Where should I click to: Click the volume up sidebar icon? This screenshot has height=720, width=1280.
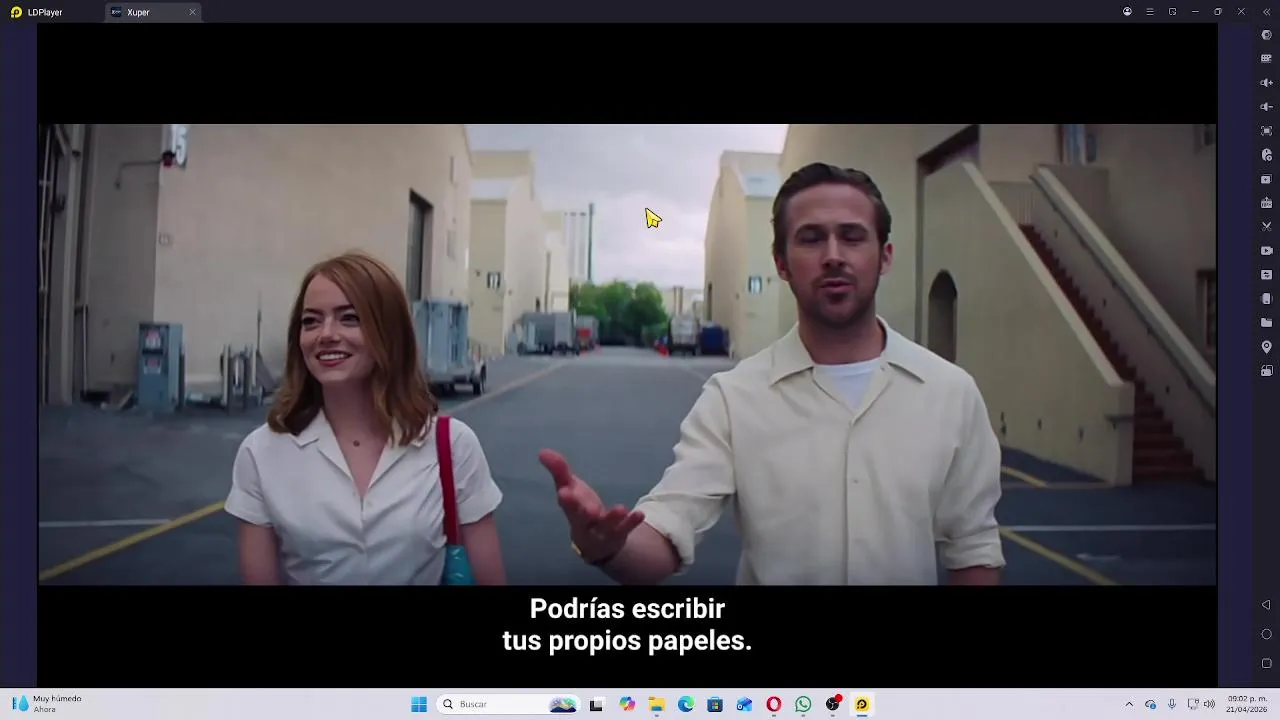coord(1266,83)
